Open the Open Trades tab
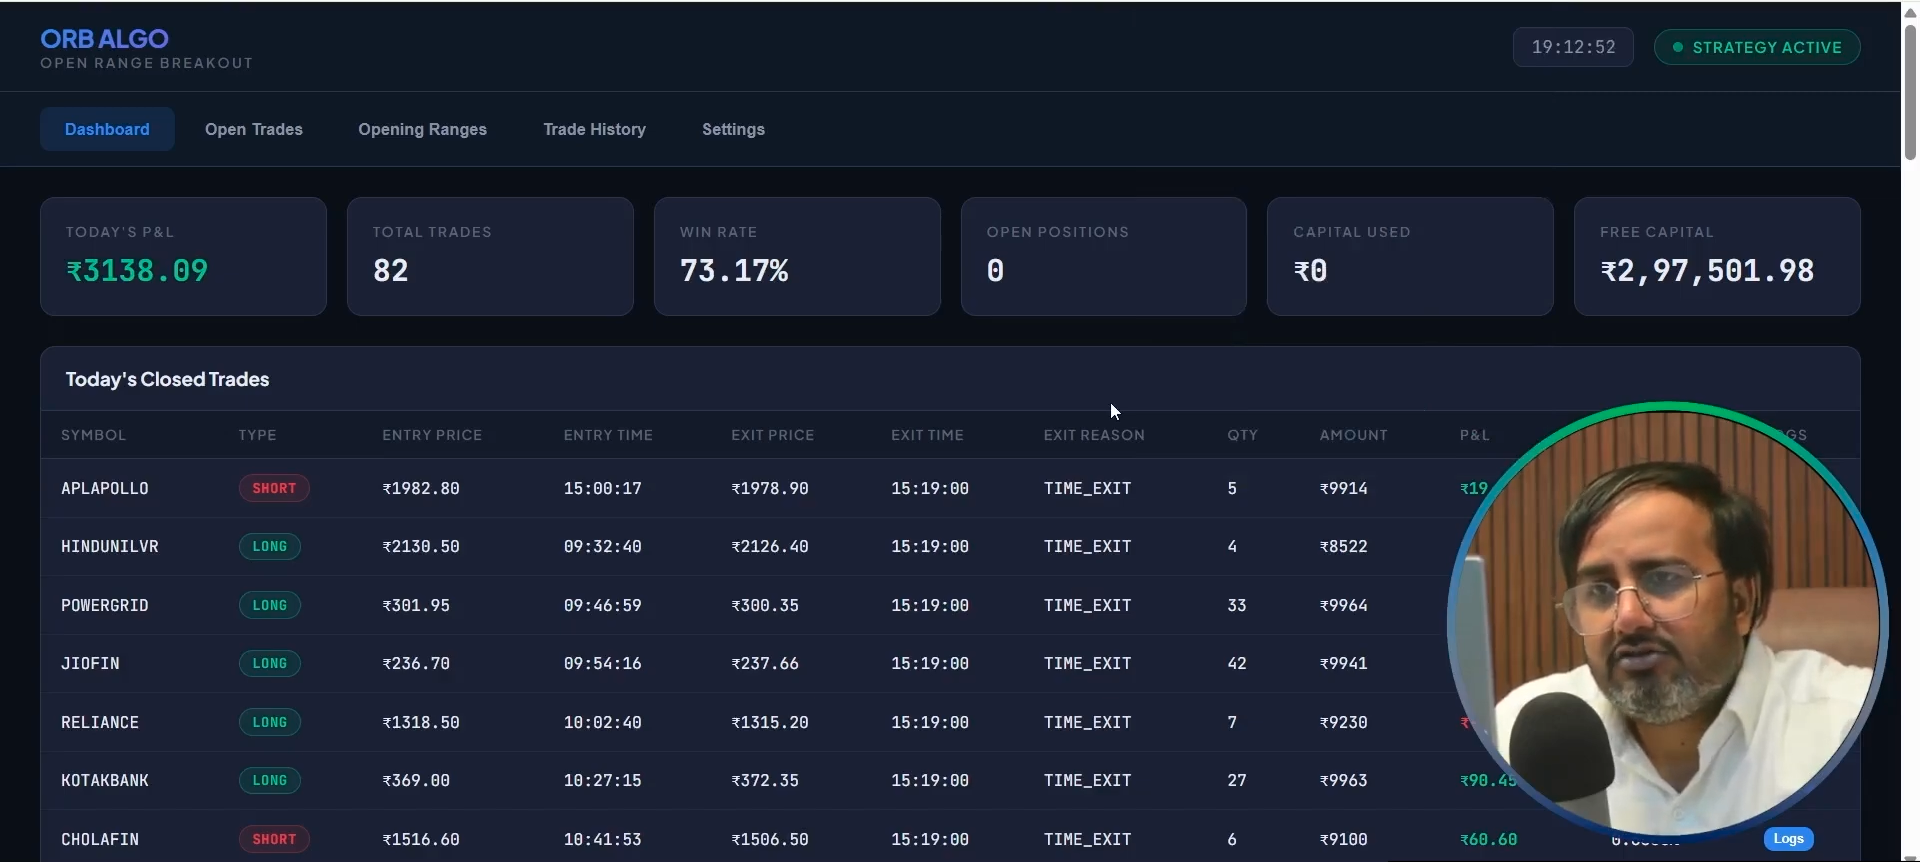 tap(254, 129)
